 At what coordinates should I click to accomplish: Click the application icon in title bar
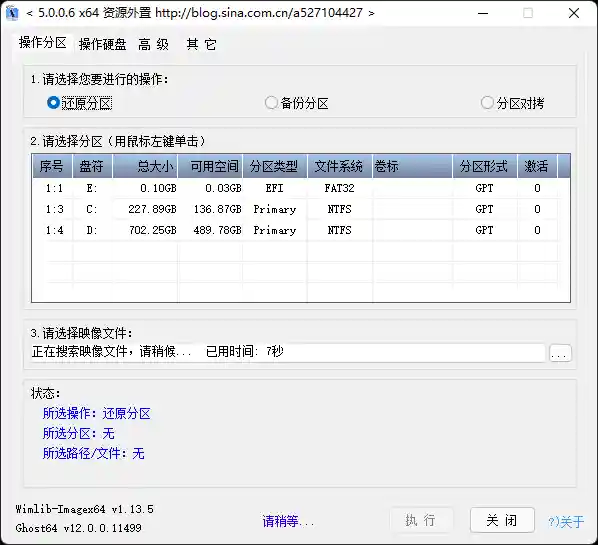coord(12,13)
